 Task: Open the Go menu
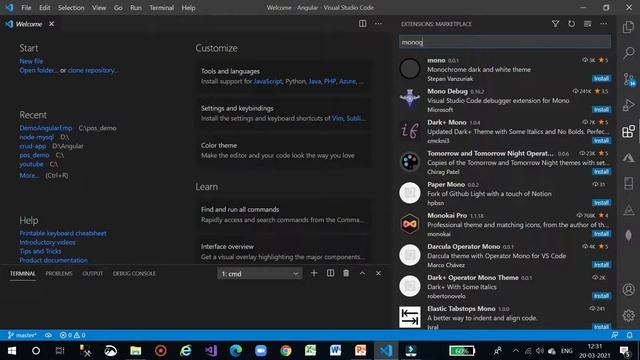click(118, 8)
